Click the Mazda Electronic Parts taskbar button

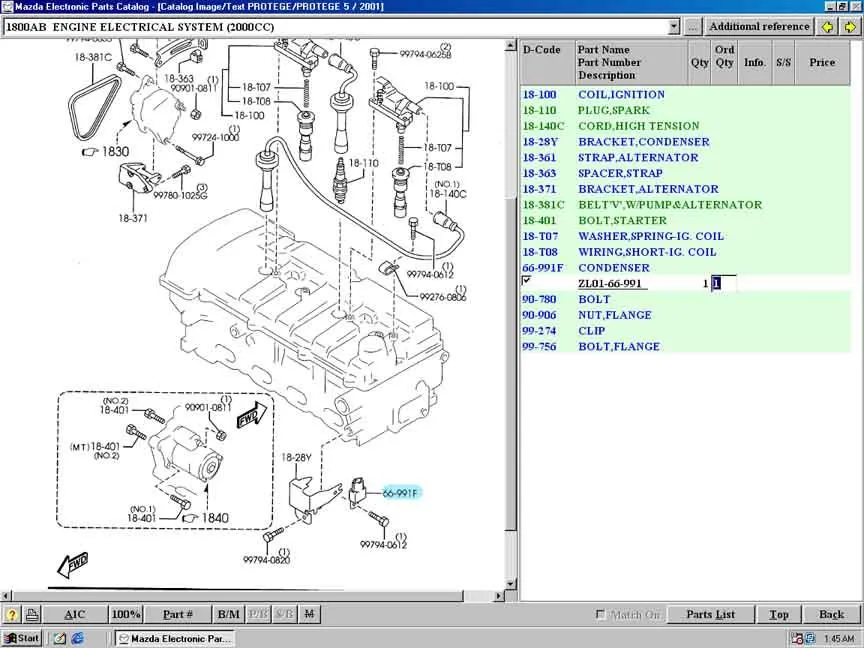pos(175,639)
